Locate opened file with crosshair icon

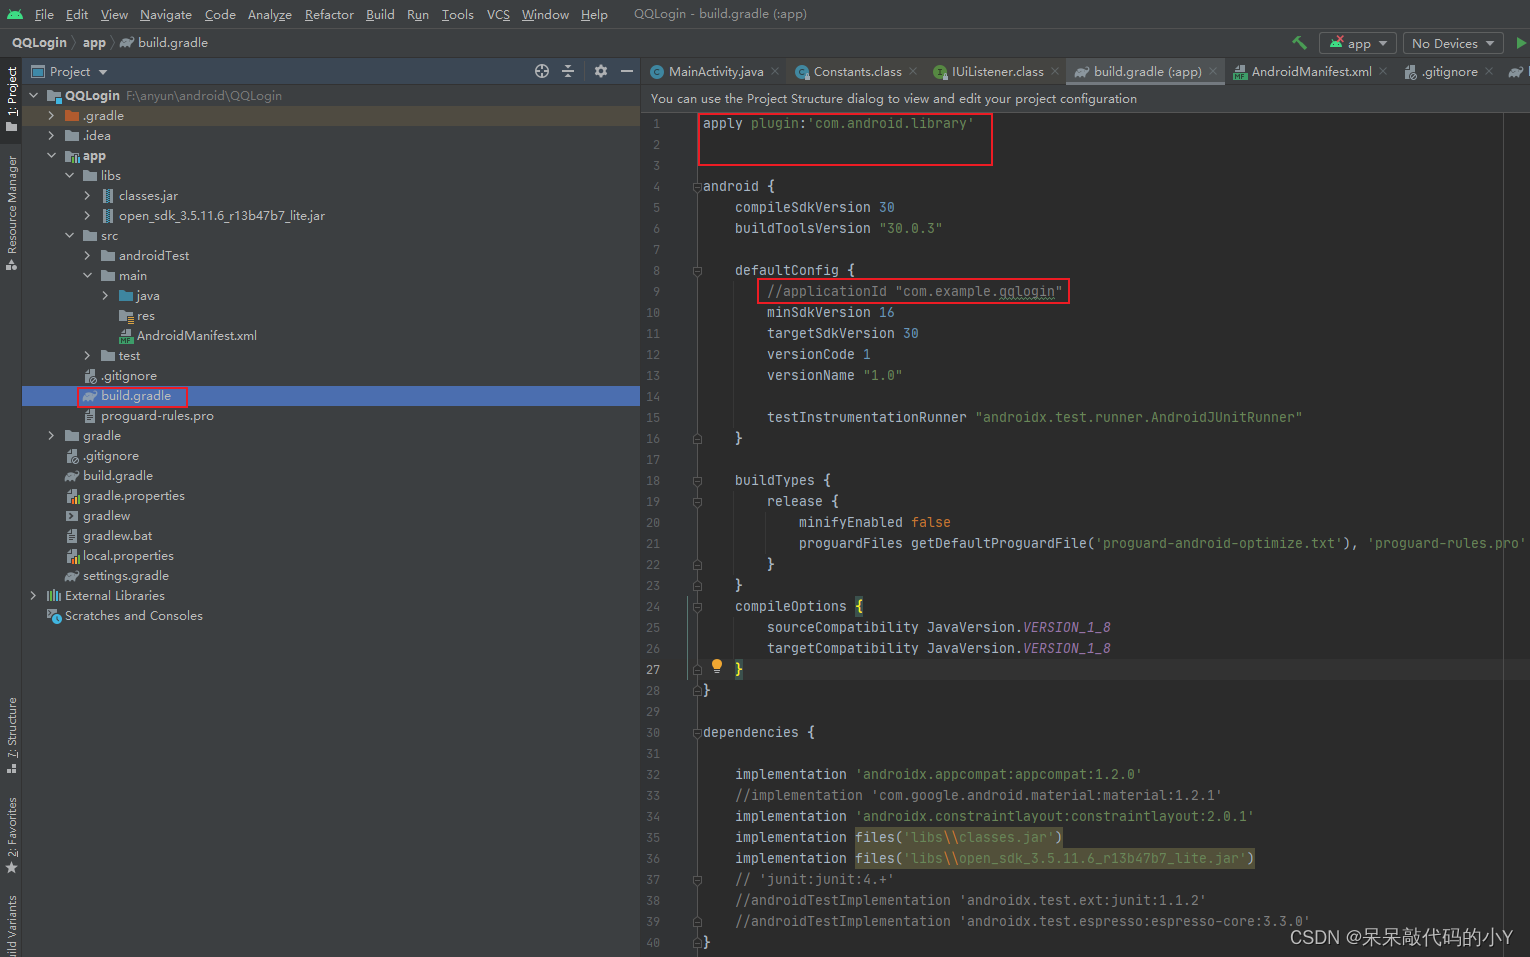coord(542,71)
